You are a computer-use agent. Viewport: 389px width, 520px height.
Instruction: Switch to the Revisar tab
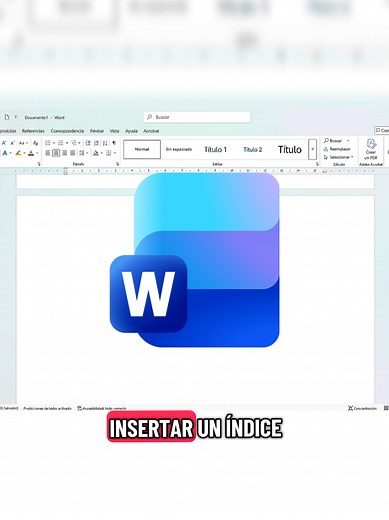click(97, 131)
